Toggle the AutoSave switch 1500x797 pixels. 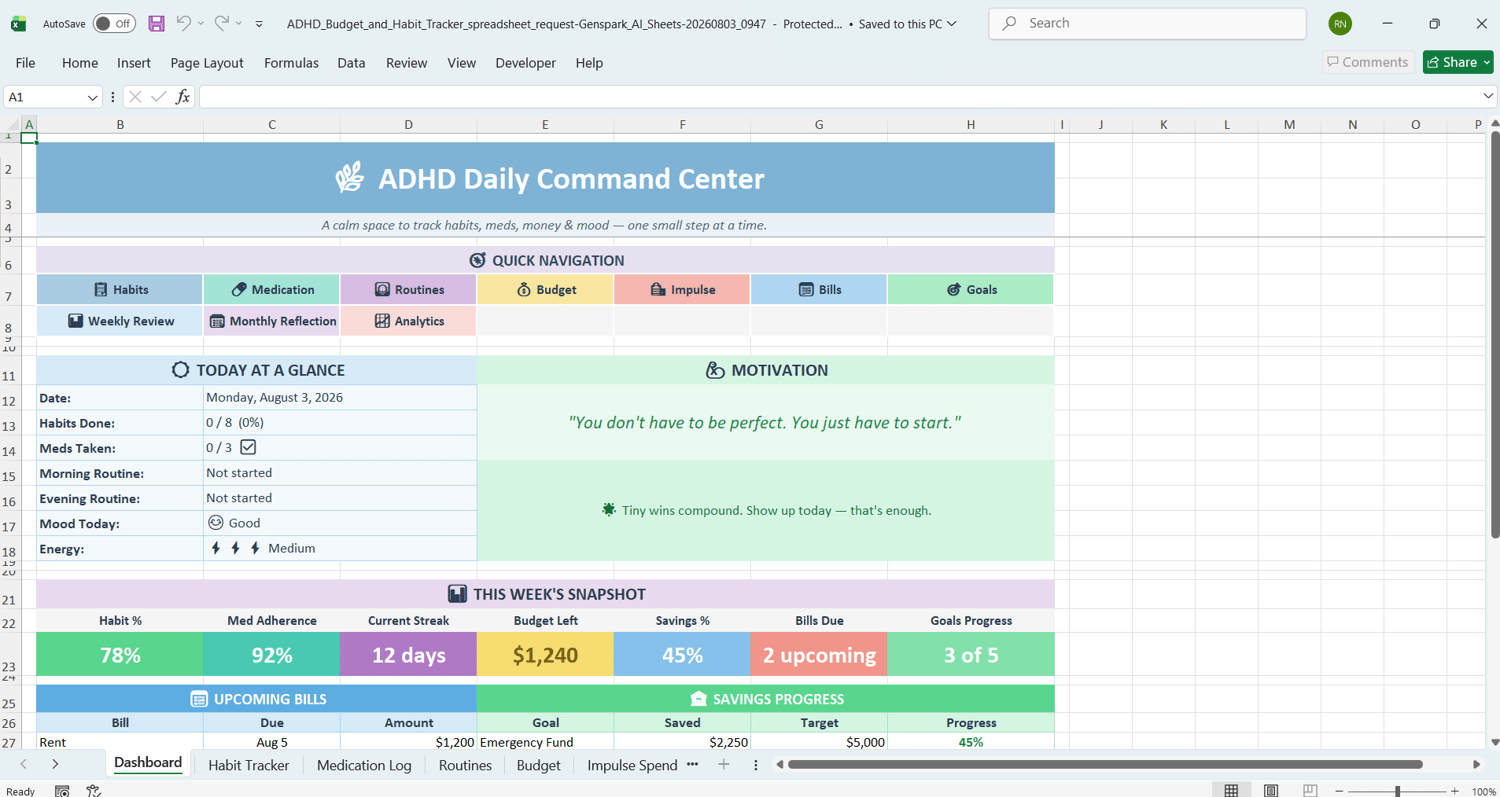(x=114, y=23)
